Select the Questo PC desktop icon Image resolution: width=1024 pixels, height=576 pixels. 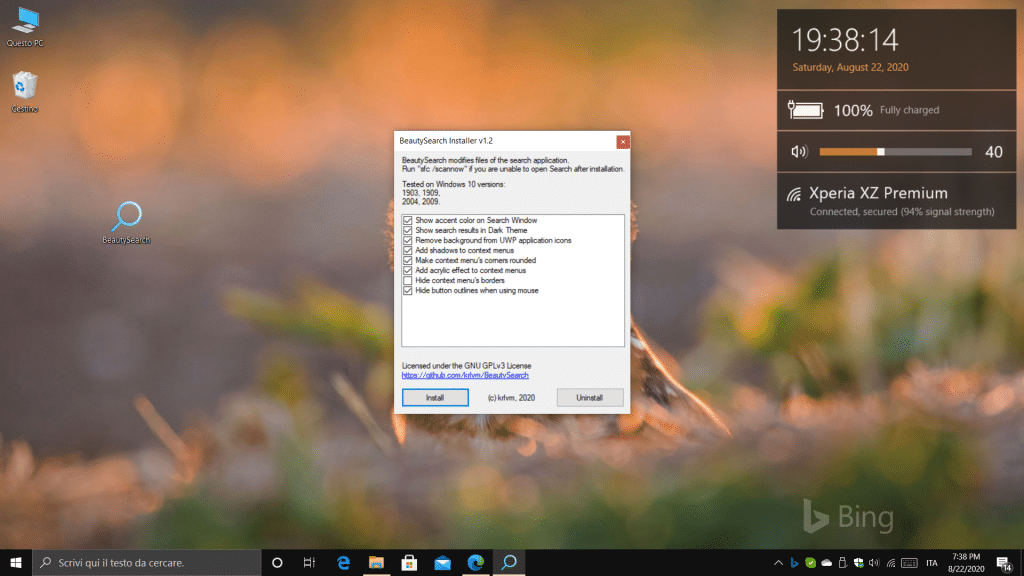[x=25, y=20]
